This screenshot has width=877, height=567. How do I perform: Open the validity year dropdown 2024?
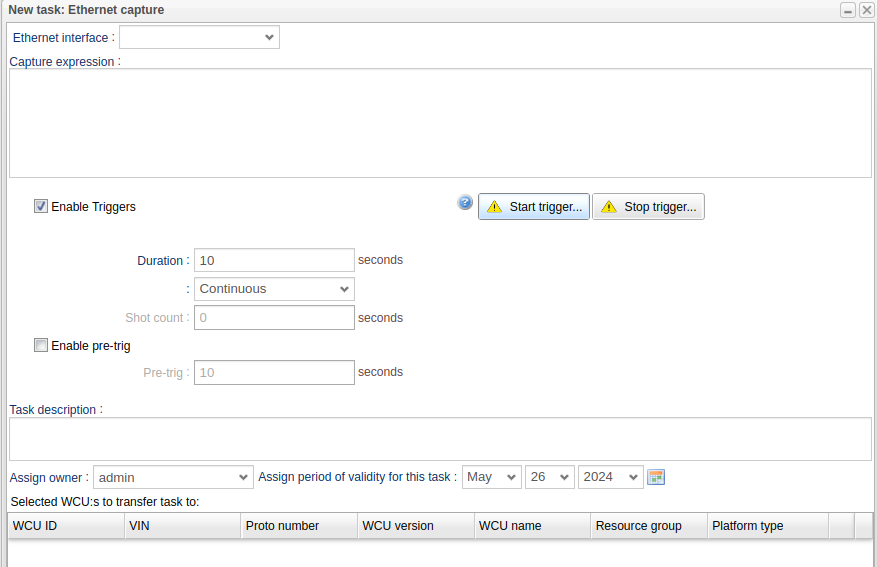(610, 477)
